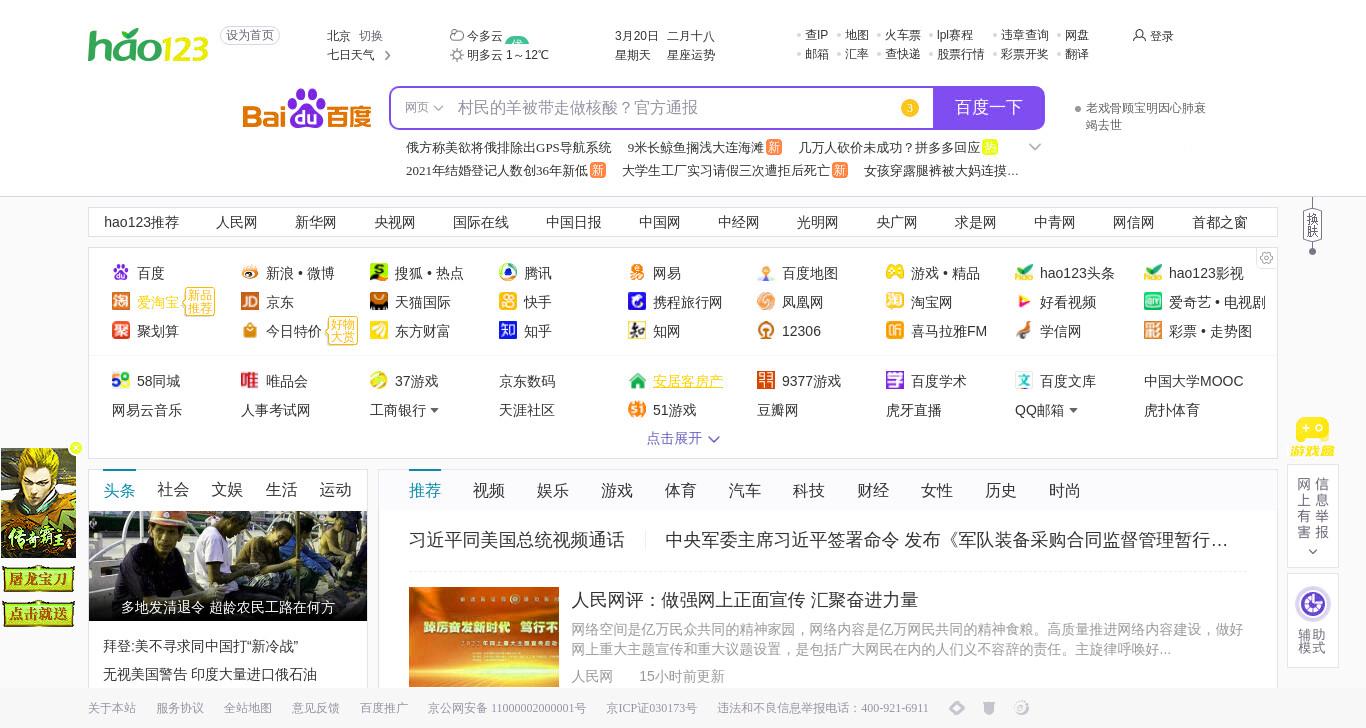
Task: Open the 网页 search type dropdown
Action: click(x=424, y=108)
